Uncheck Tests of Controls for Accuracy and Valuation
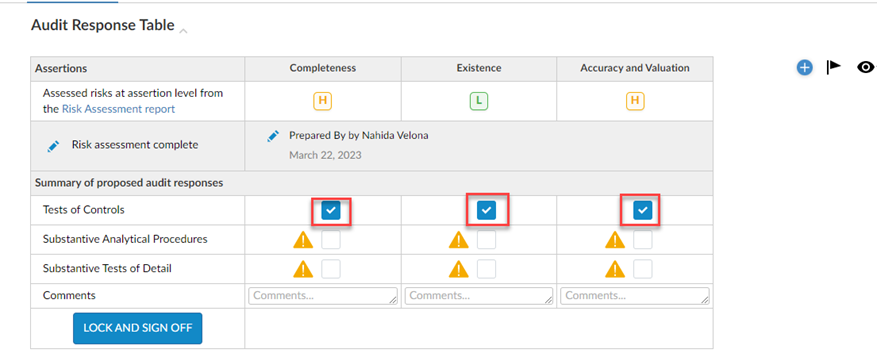The height and width of the screenshot is (361, 877). point(643,210)
